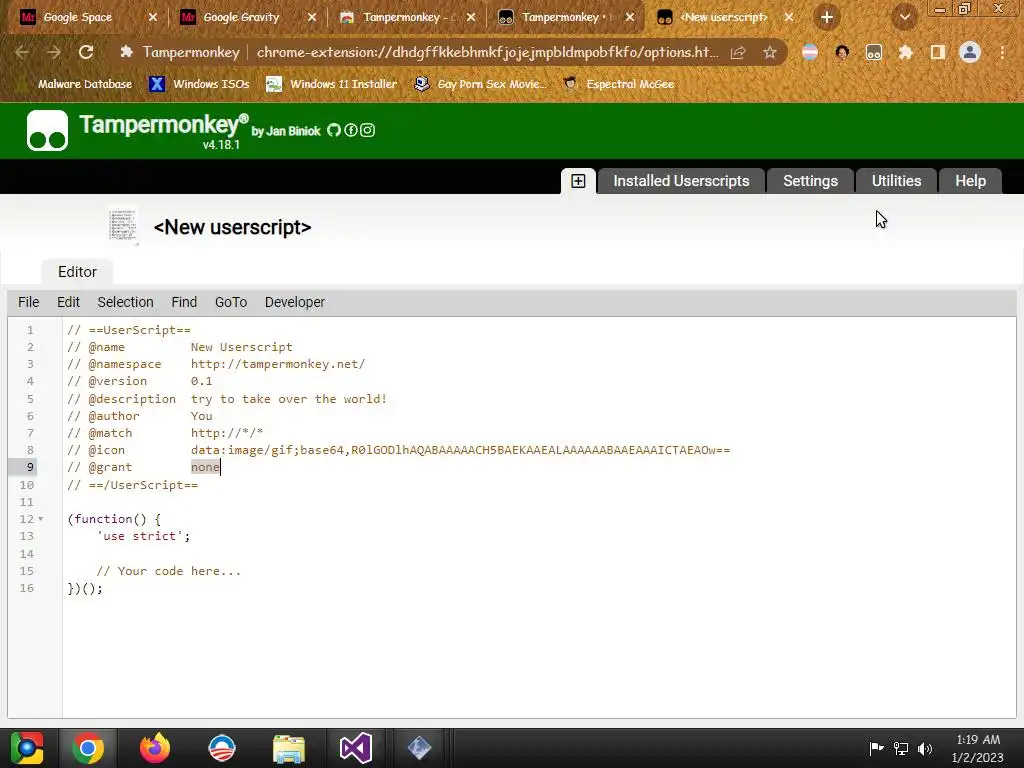Switch to the Help tab
Image resolution: width=1024 pixels, height=768 pixels.
click(x=970, y=181)
